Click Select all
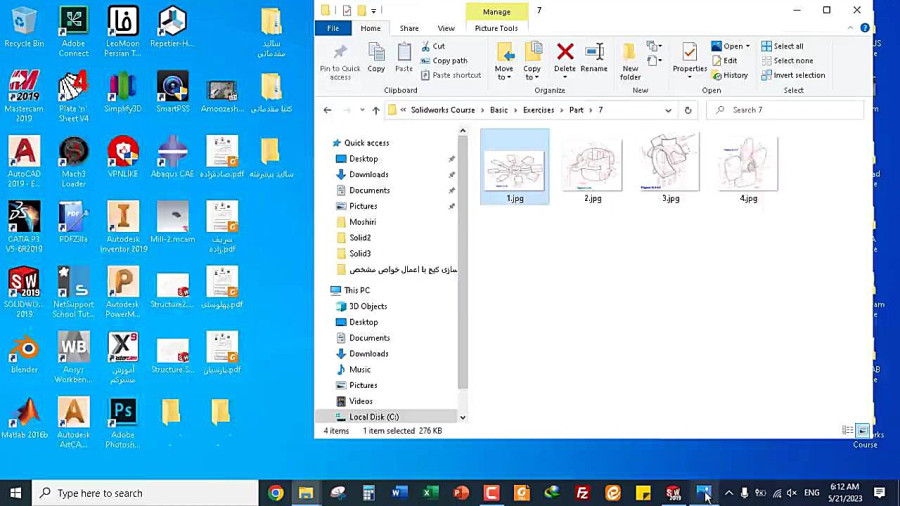 click(x=782, y=46)
